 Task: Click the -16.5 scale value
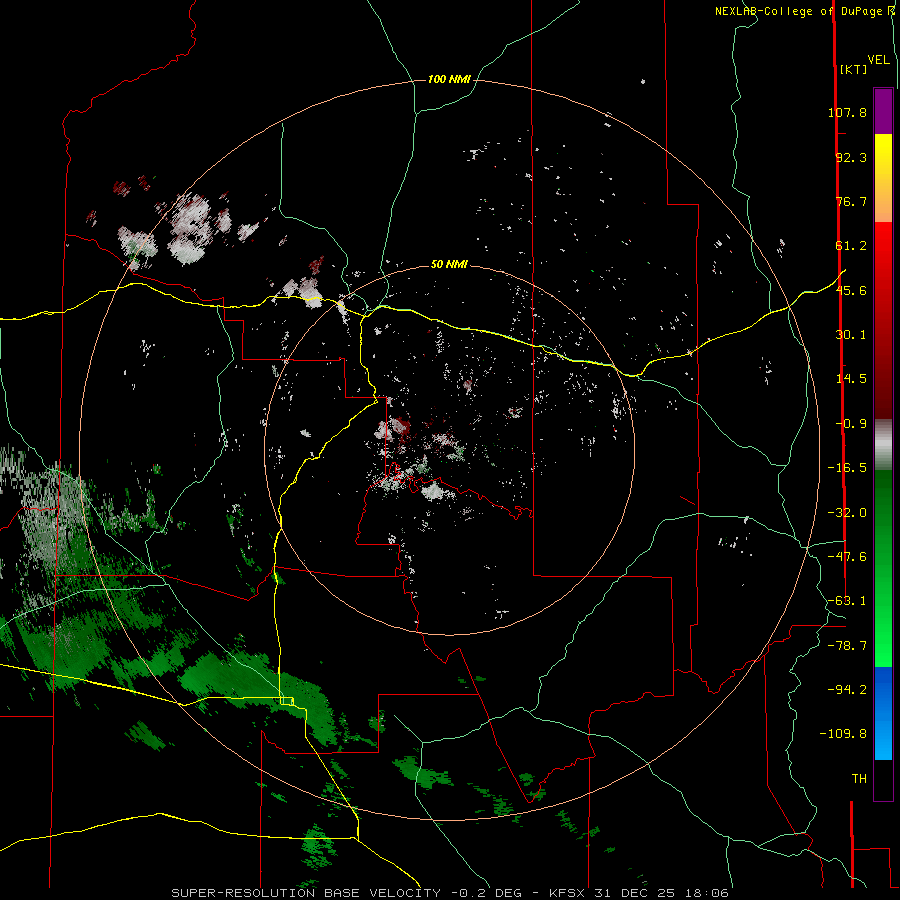click(x=847, y=468)
